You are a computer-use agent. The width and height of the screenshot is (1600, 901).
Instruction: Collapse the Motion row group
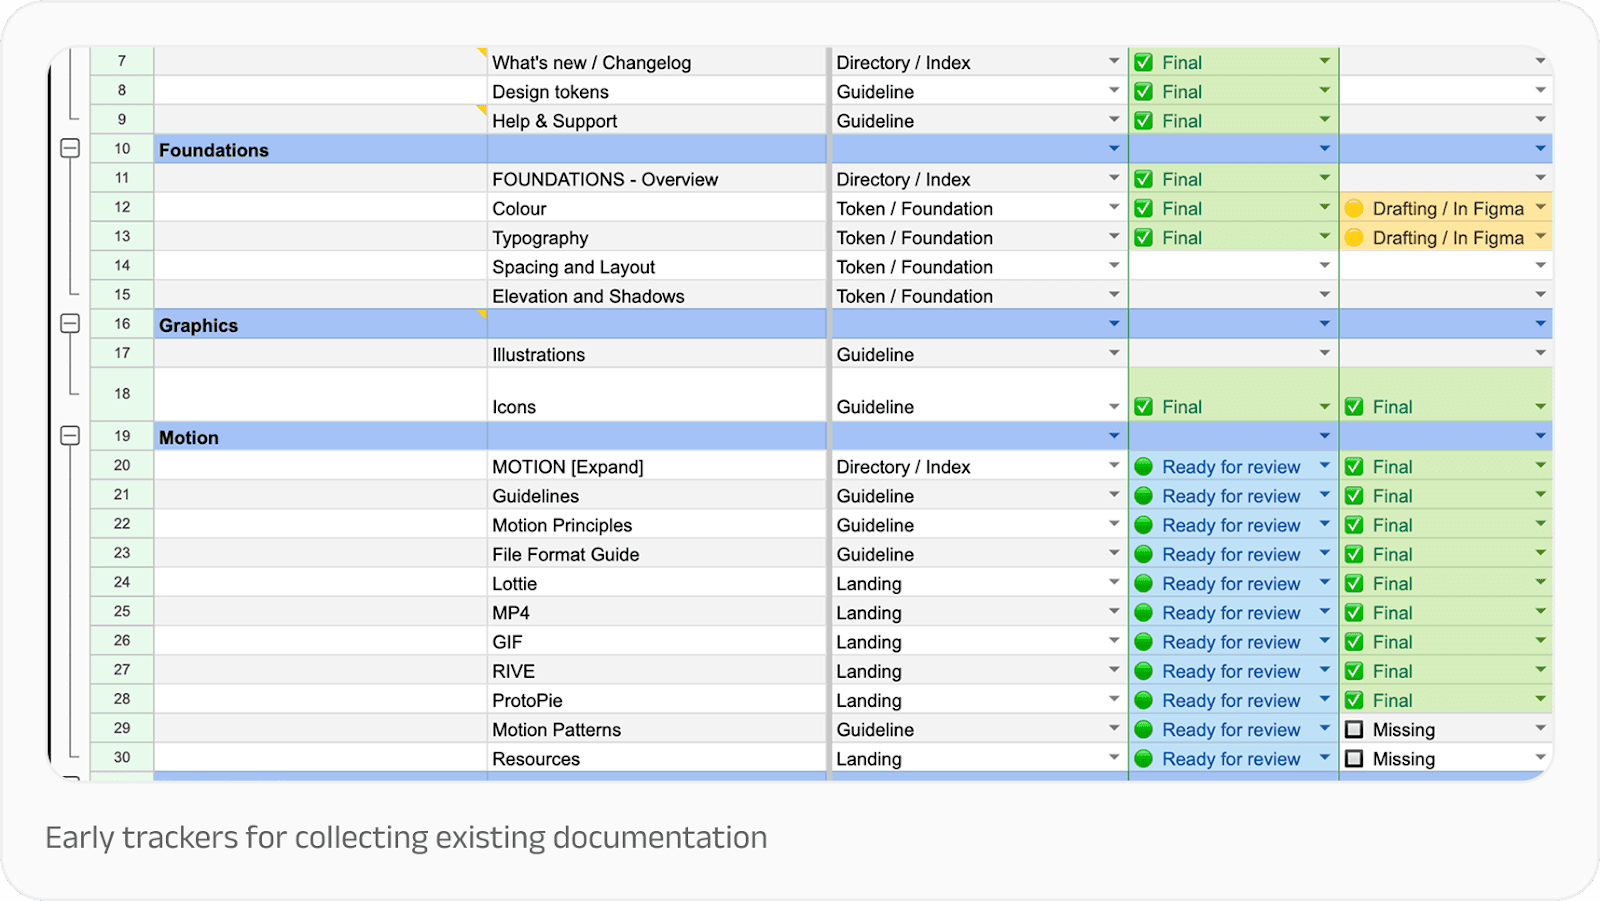[70, 436]
